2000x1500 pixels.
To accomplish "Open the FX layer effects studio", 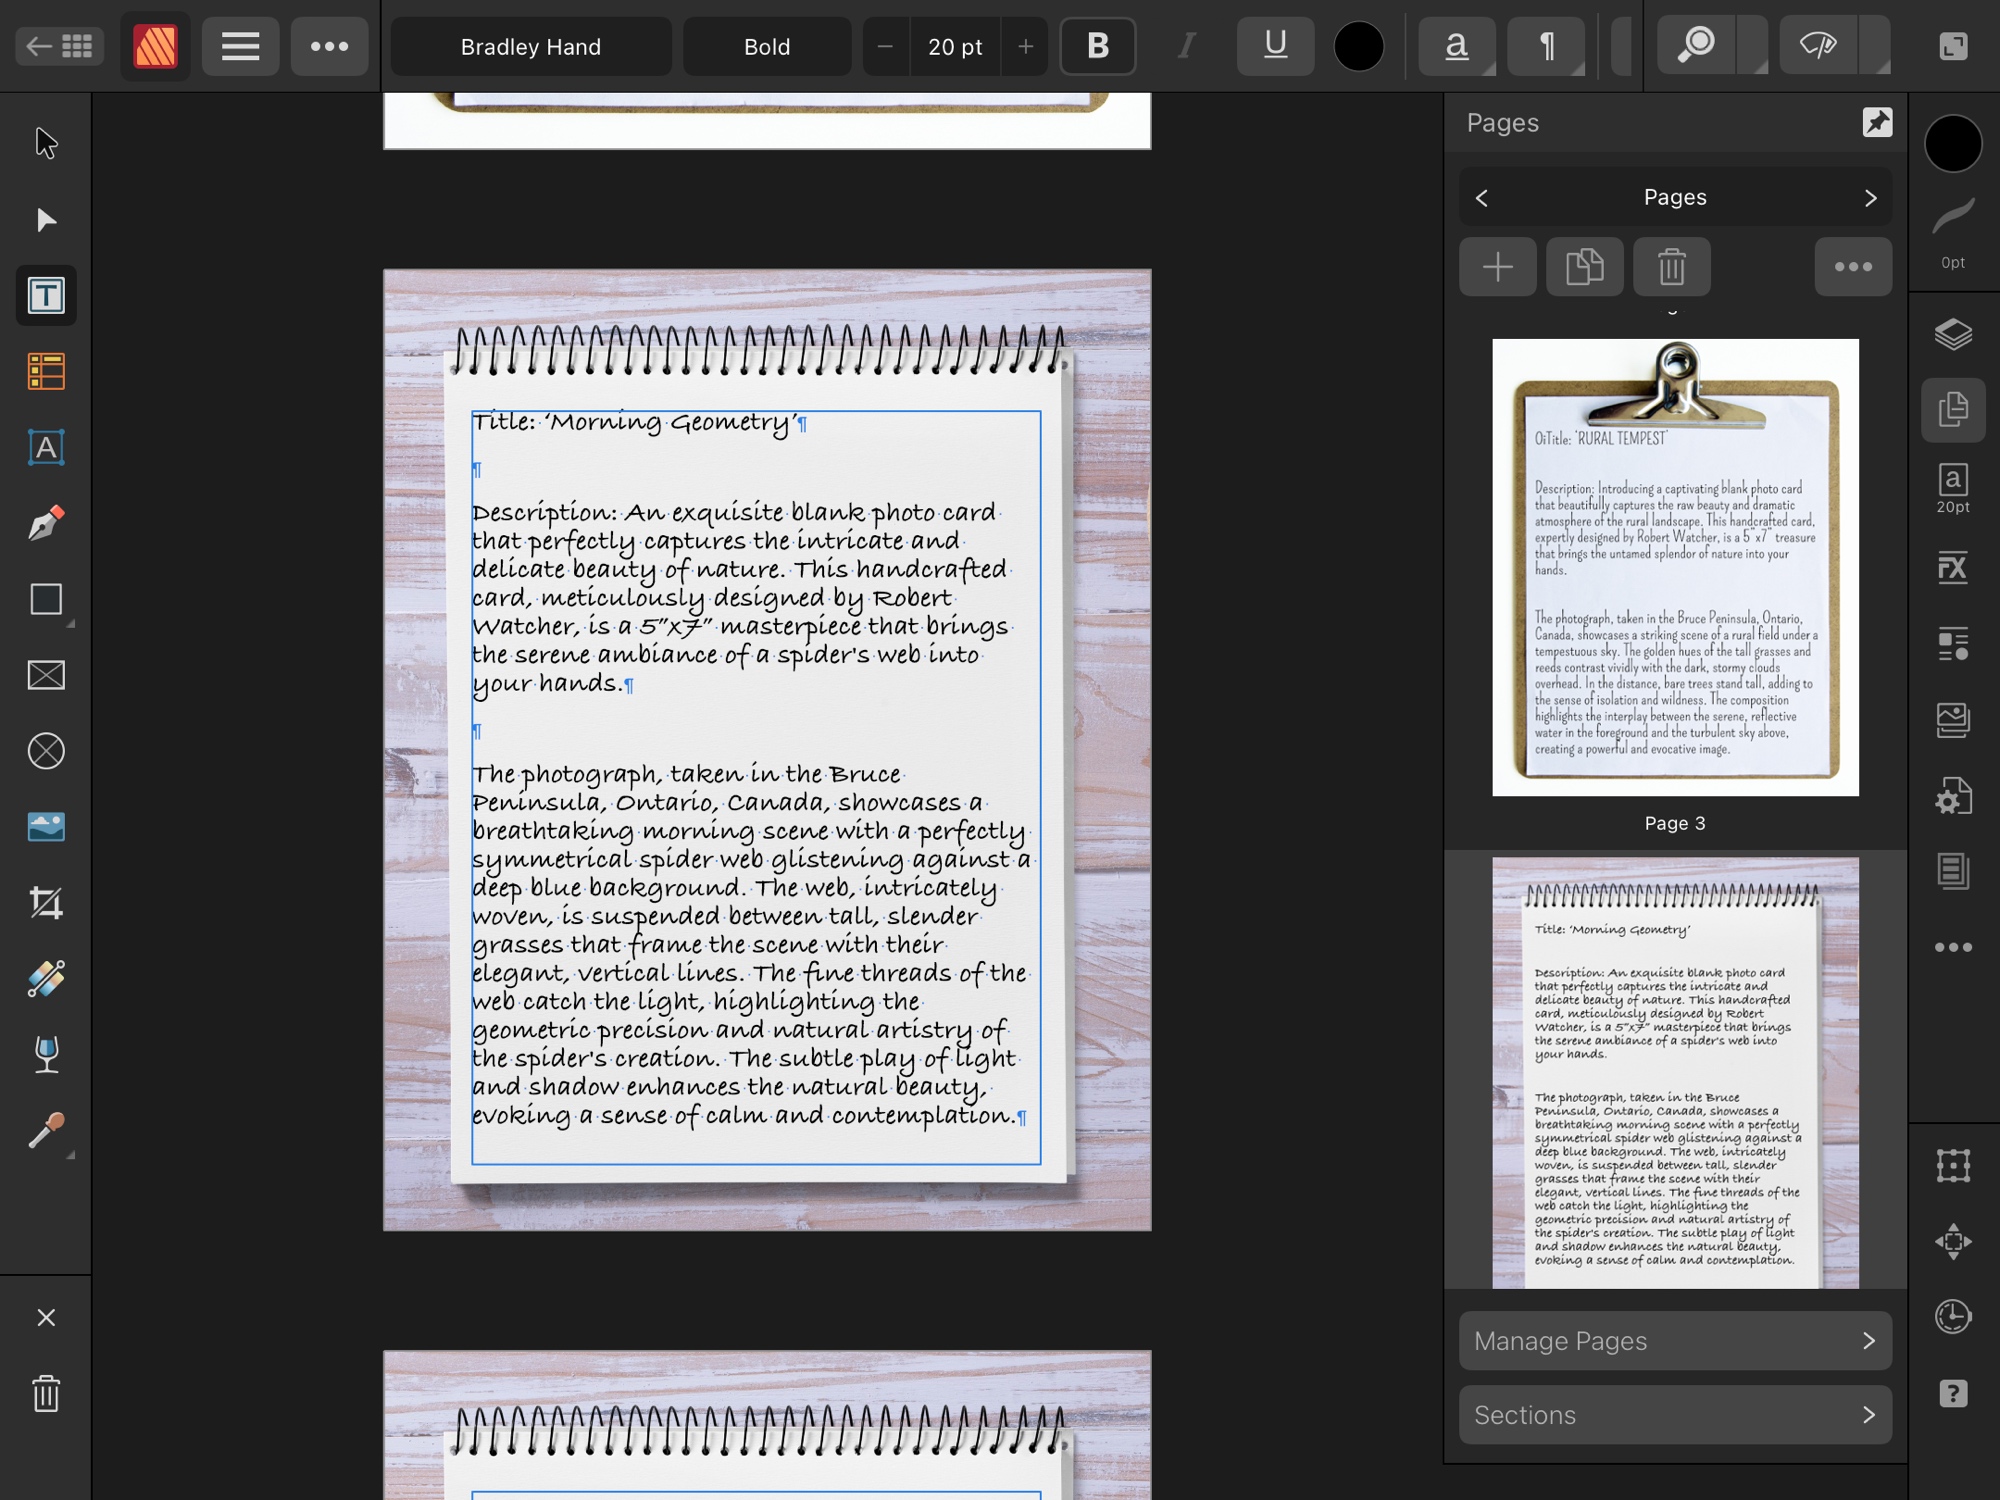I will pyautogui.click(x=1953, y=567).
